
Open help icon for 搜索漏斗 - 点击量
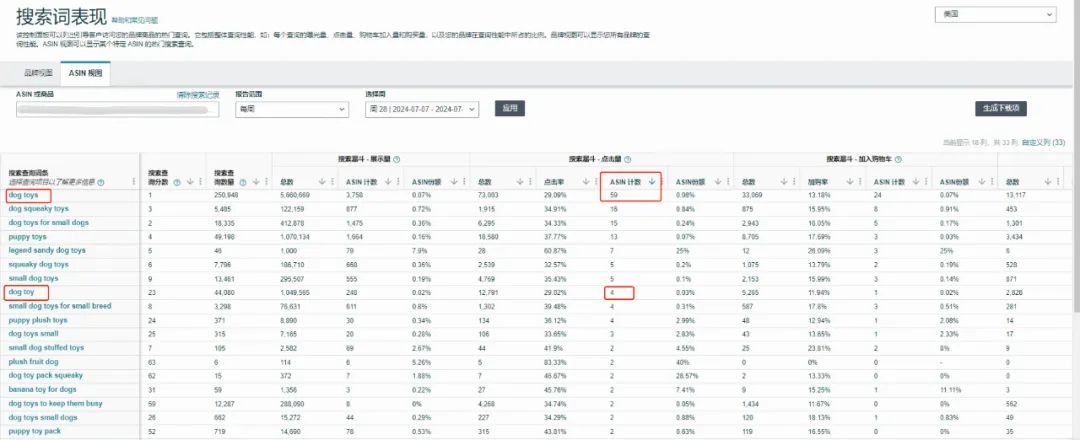627,159
